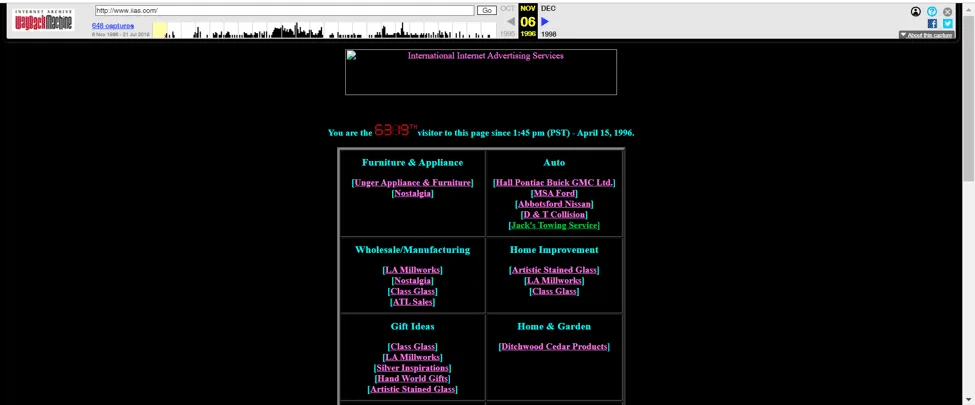Open the Wayback help question icon
This screenshot has height=405, width=975.
tap(931, 11)
